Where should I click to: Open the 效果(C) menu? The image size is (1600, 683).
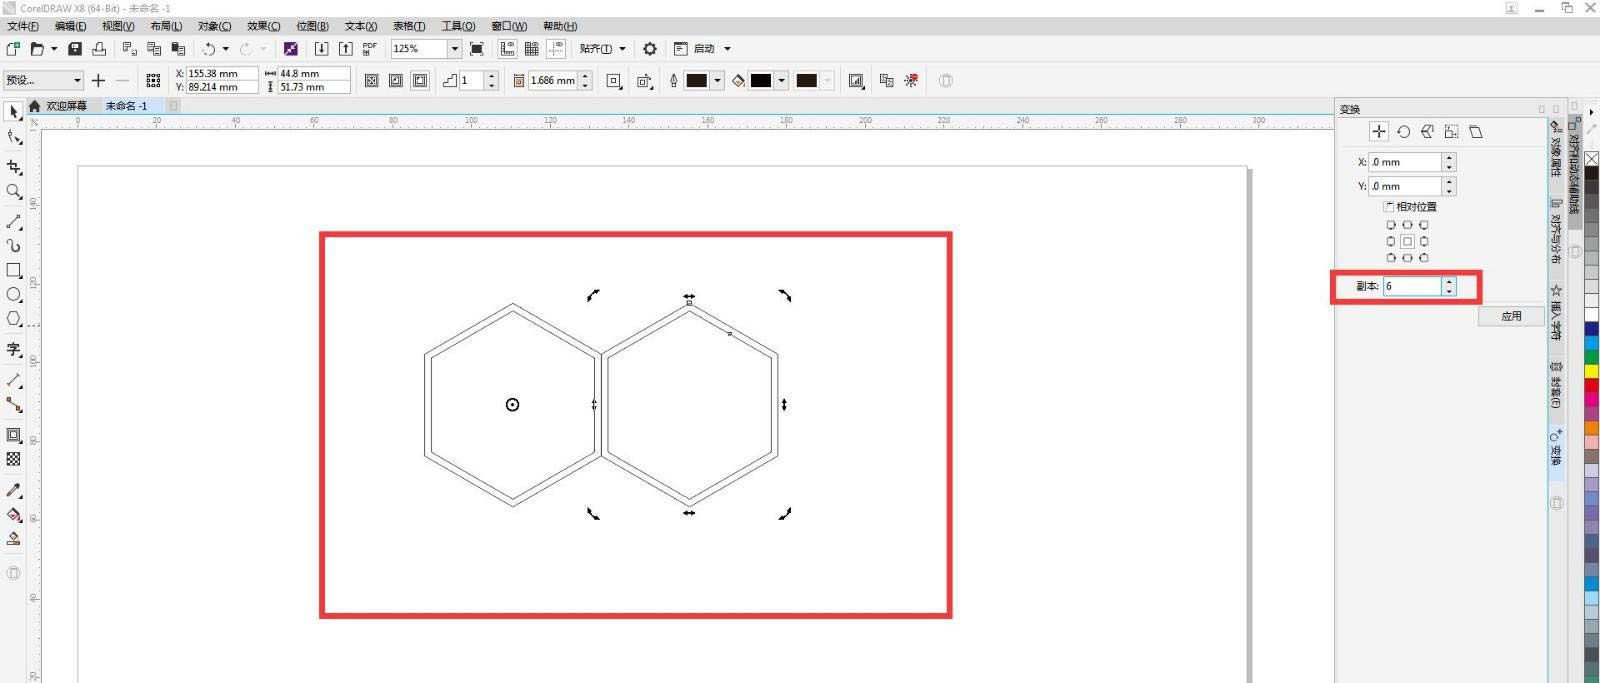[263, 26]
